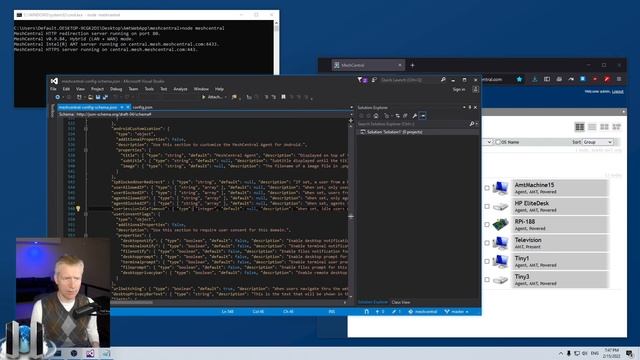Open the Edit menu in Visual Studio
640x360 pixels.
coord(66,89)
